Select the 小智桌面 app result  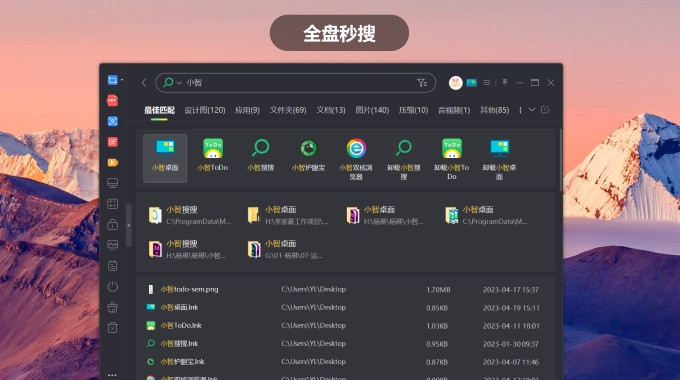click(x=165, y=158)
